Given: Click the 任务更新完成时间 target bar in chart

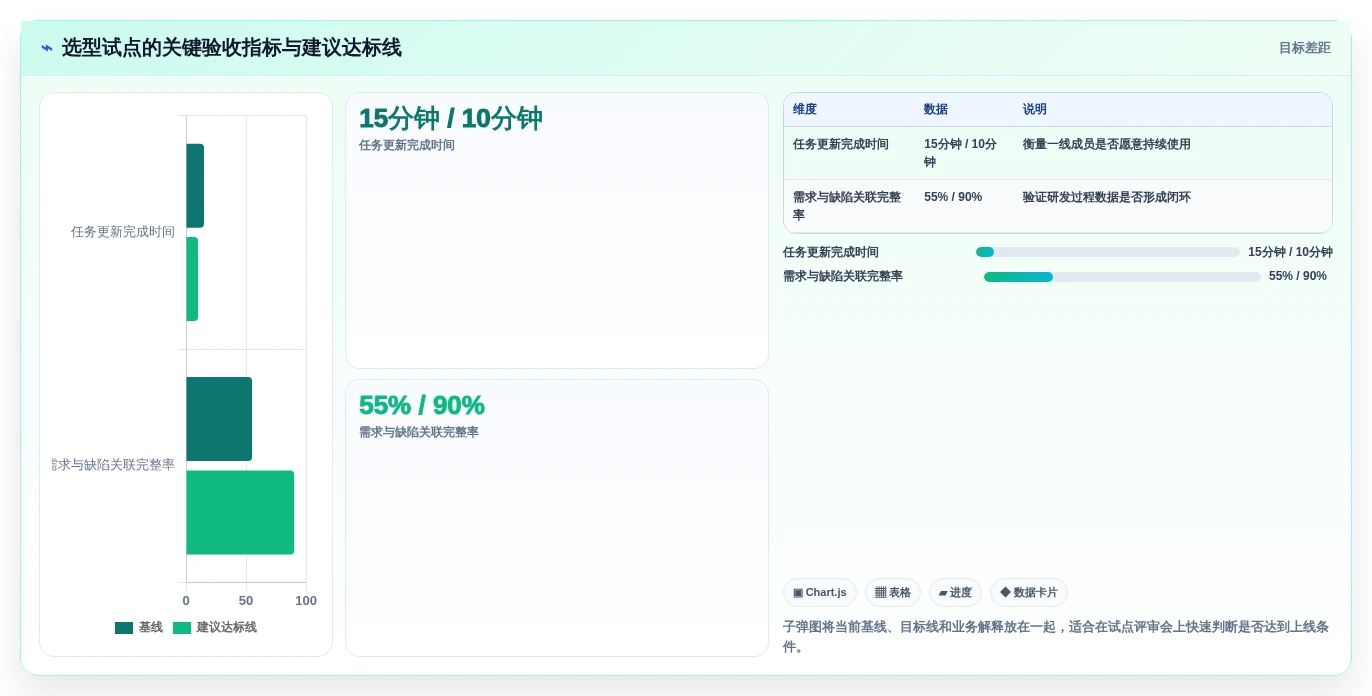Looking at the screenshot, I should point(192,279).
